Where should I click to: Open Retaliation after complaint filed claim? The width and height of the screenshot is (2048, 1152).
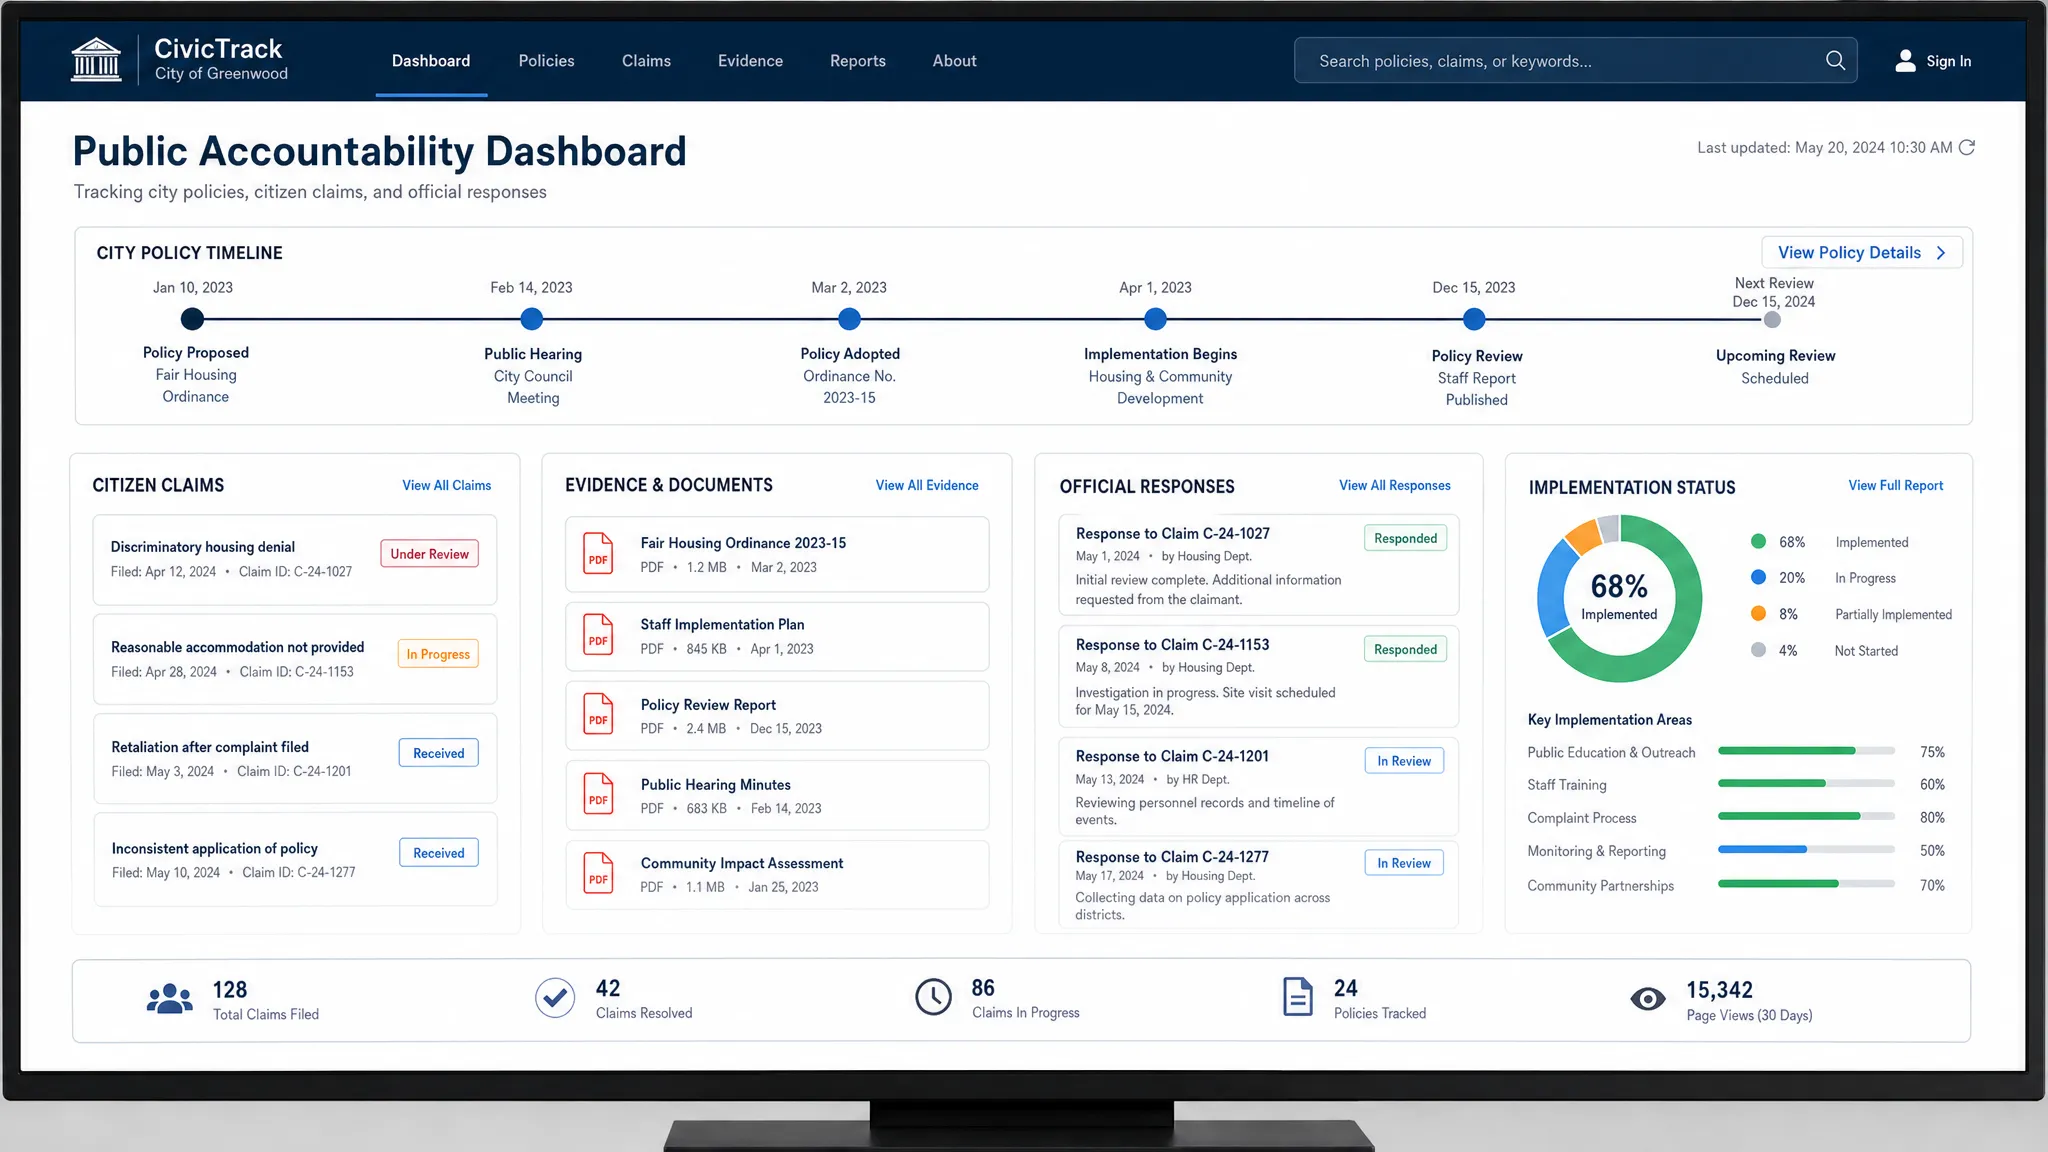(x=294, y=758)
